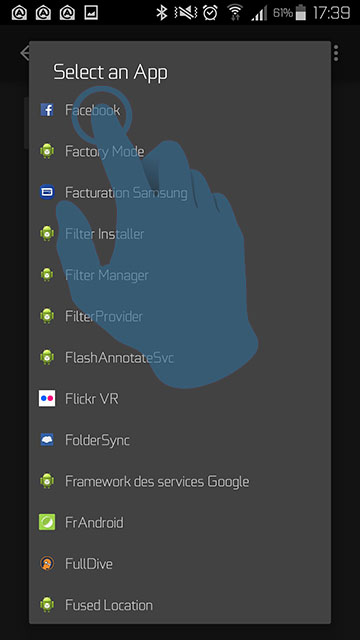The image size is (360, 640).
Task: Choose Framework des services Google
Action: point(180,481)
